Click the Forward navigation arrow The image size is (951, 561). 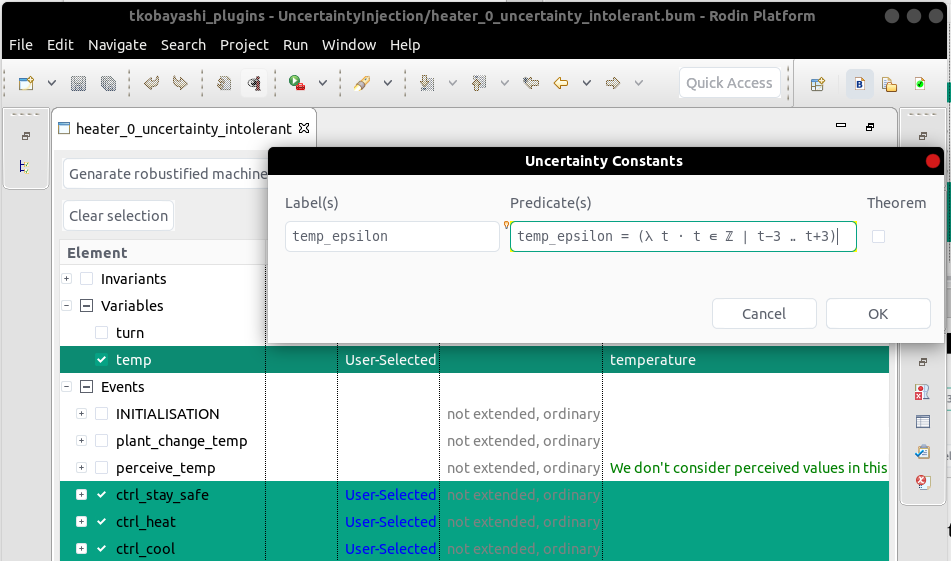(613, 83)
